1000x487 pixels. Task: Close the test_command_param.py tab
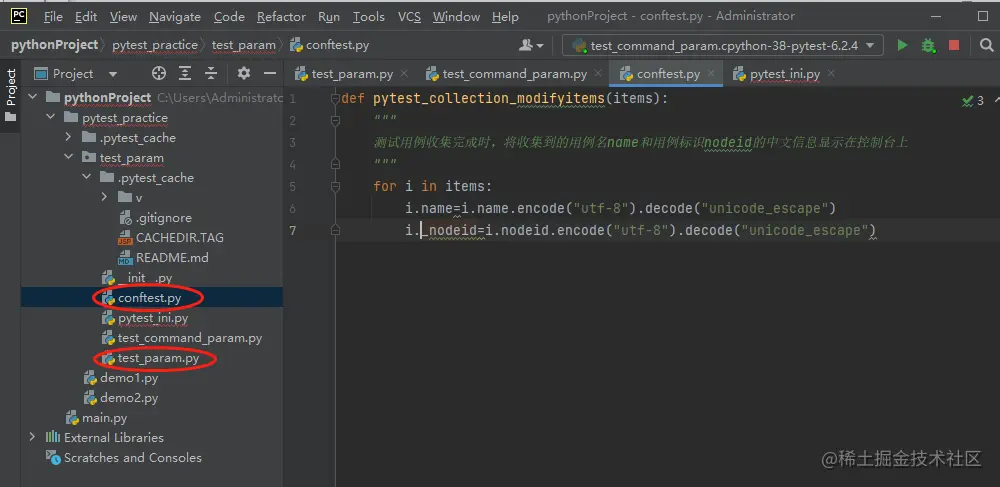click(598, 74)
